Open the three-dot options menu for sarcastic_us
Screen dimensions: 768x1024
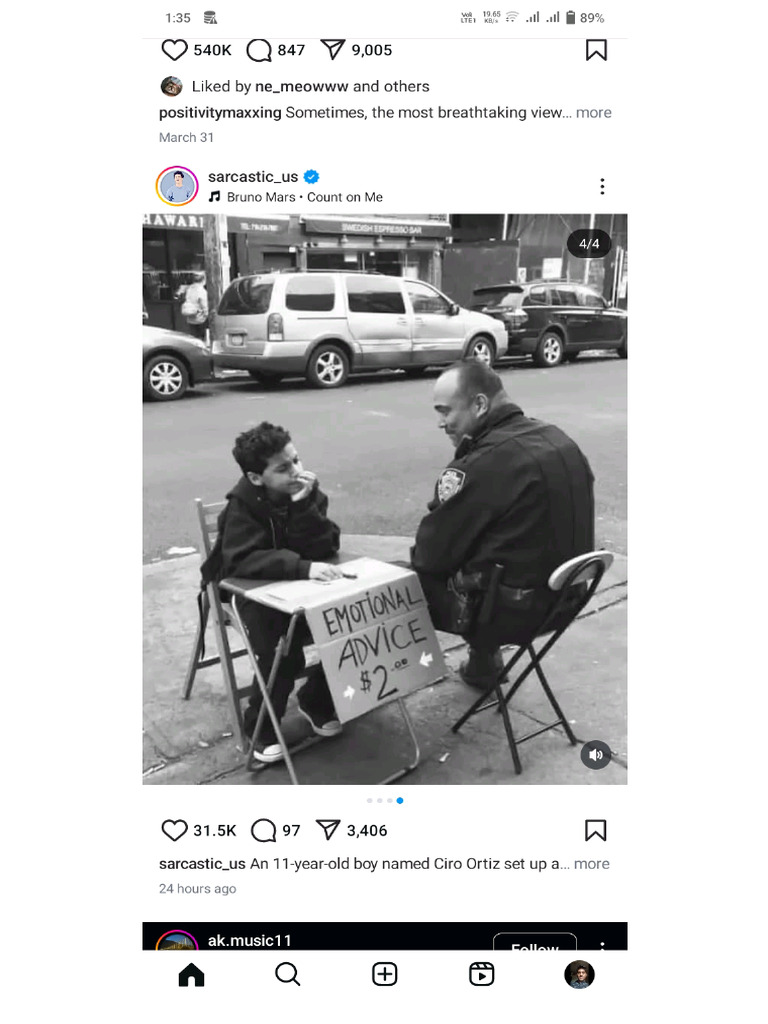click(602, 186)
